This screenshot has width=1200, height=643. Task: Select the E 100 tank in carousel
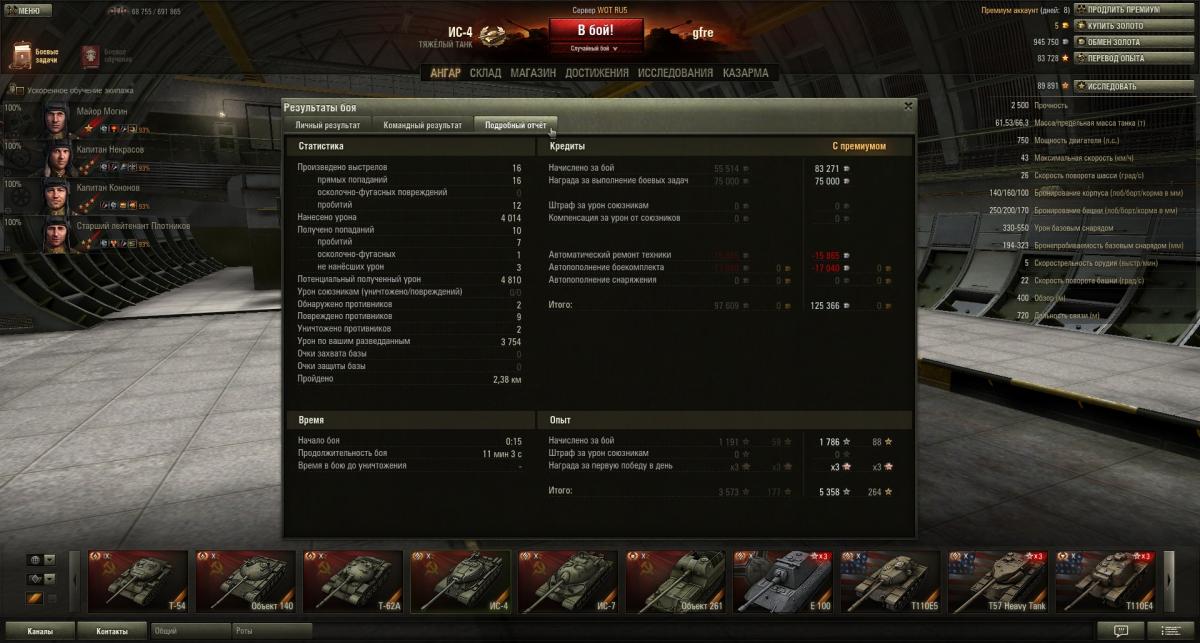(x=782, y=581)
